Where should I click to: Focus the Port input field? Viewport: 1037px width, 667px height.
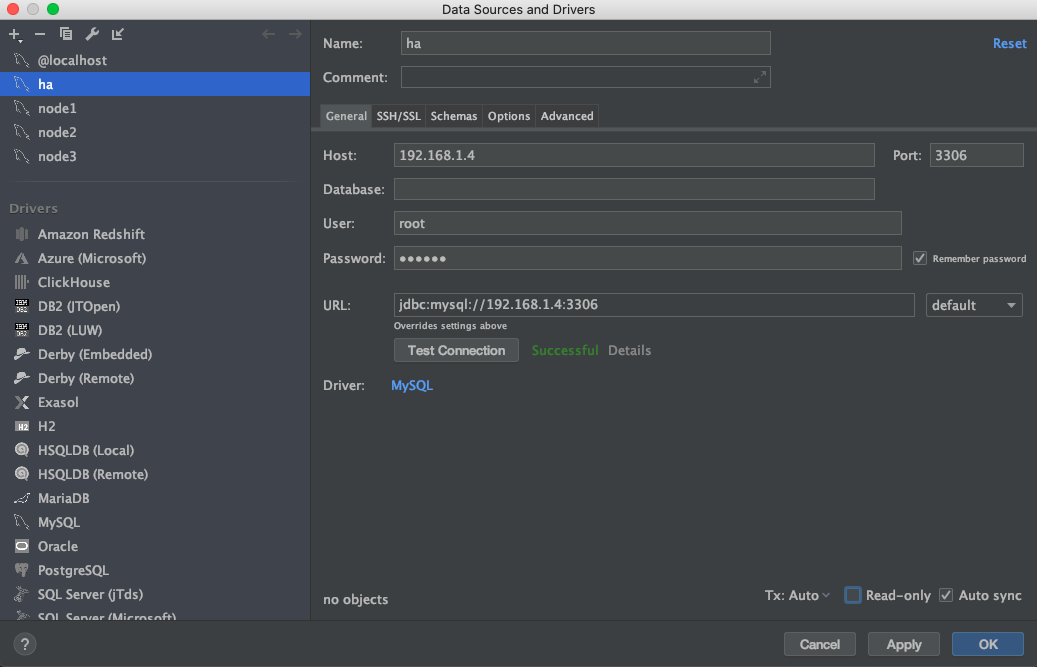click(x=976, y=155)
